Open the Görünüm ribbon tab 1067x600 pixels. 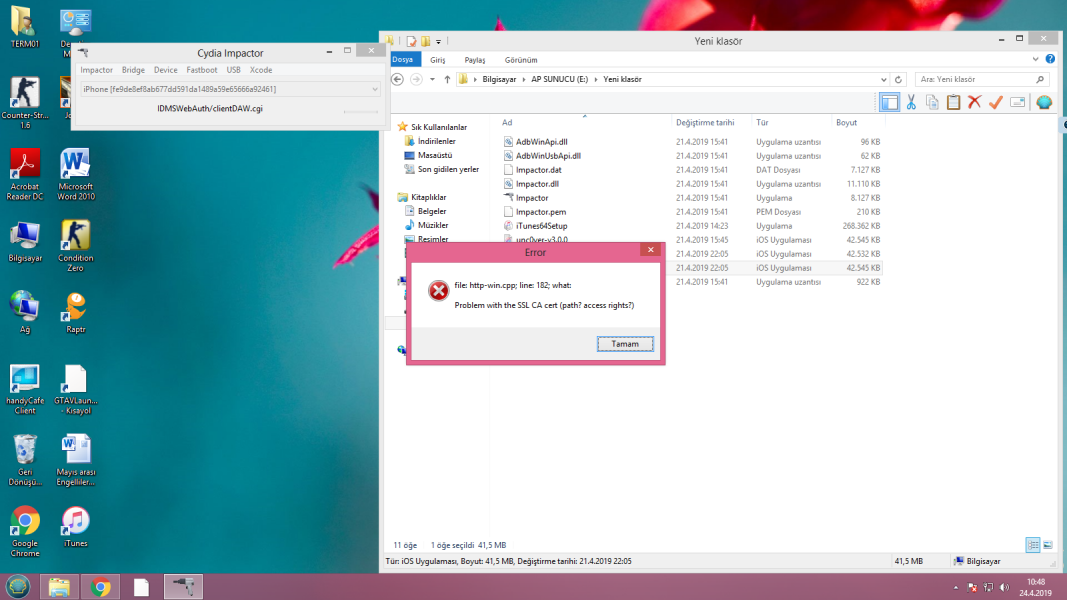(x=521, y=60)
